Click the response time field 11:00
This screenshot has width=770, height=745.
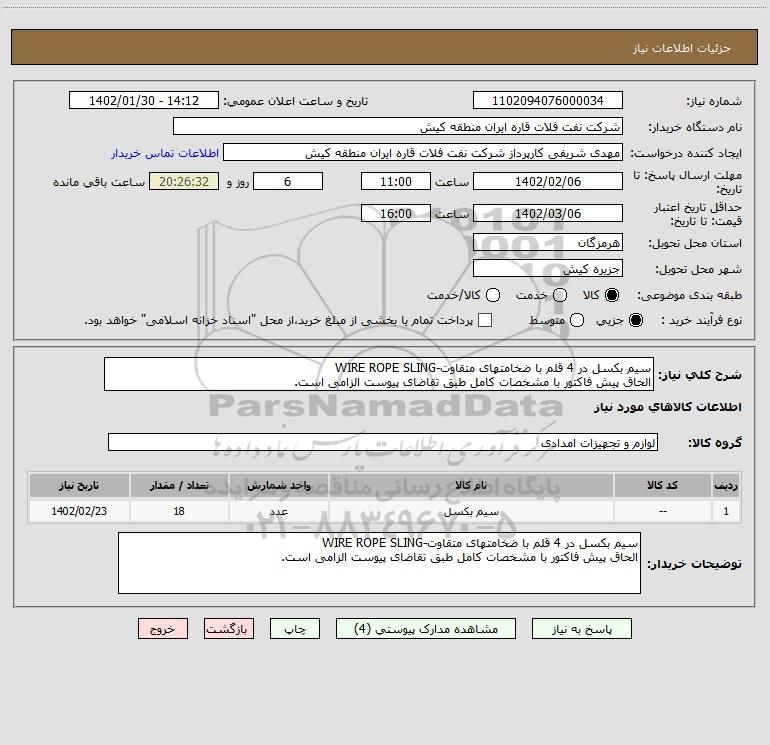[x=396, y=181]
